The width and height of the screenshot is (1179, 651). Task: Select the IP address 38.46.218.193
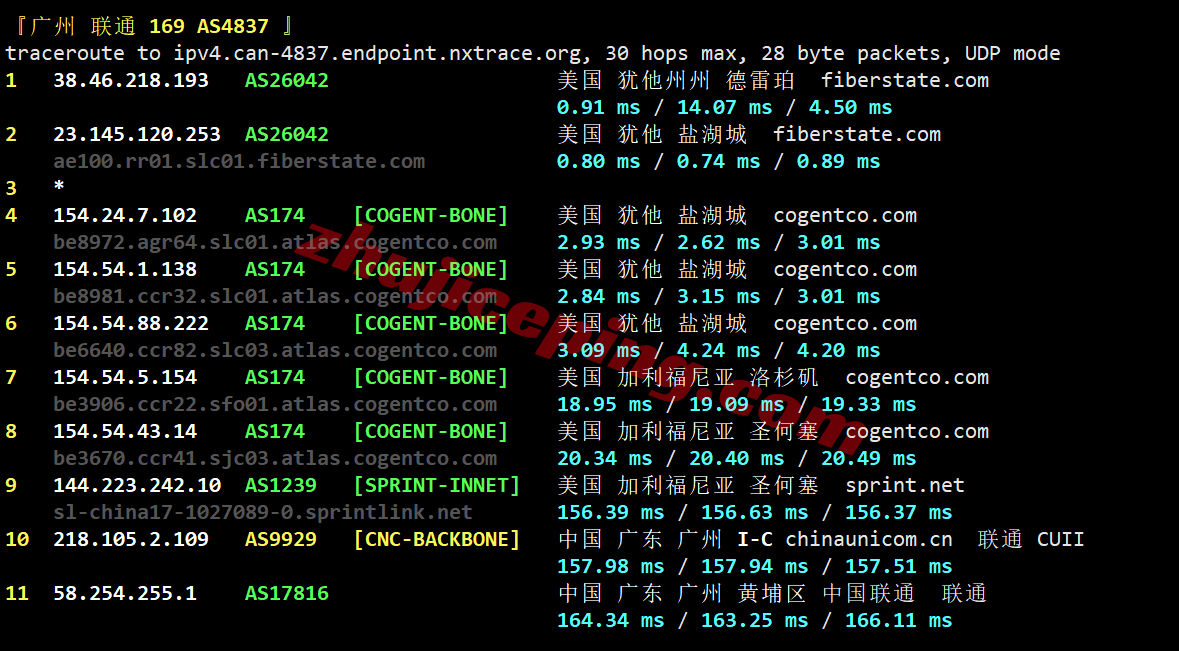tap(131, 81)
